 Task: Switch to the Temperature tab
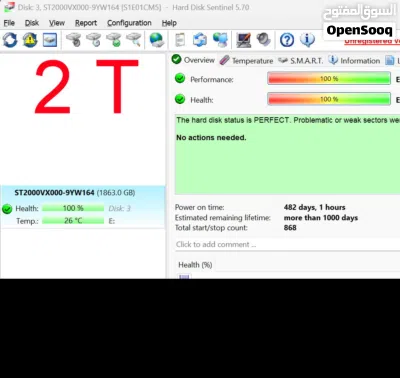click(246, 61)
